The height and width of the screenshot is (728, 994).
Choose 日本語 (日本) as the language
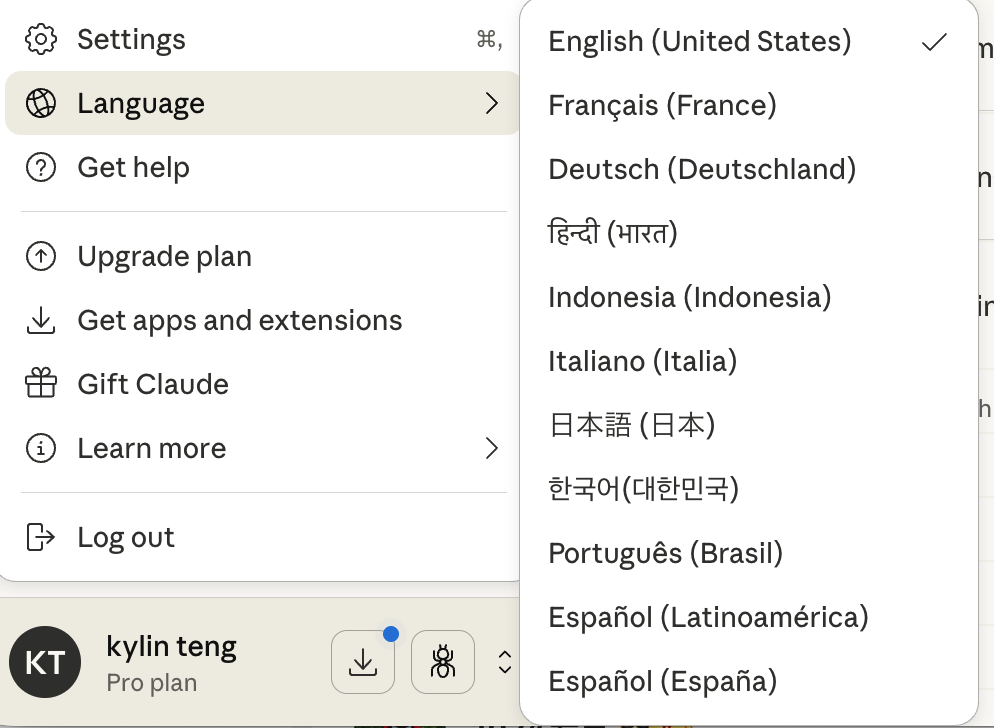(632, 425)
